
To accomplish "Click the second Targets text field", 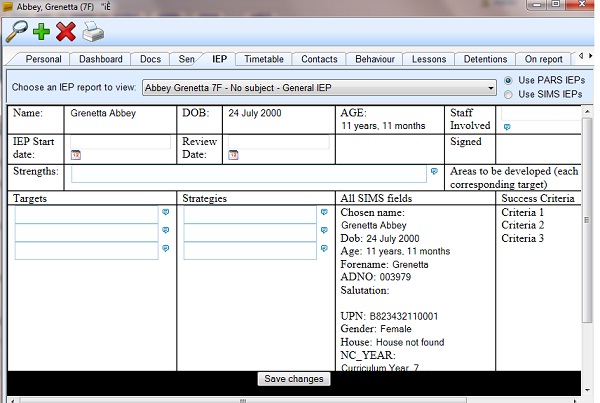I will point(86,233).
